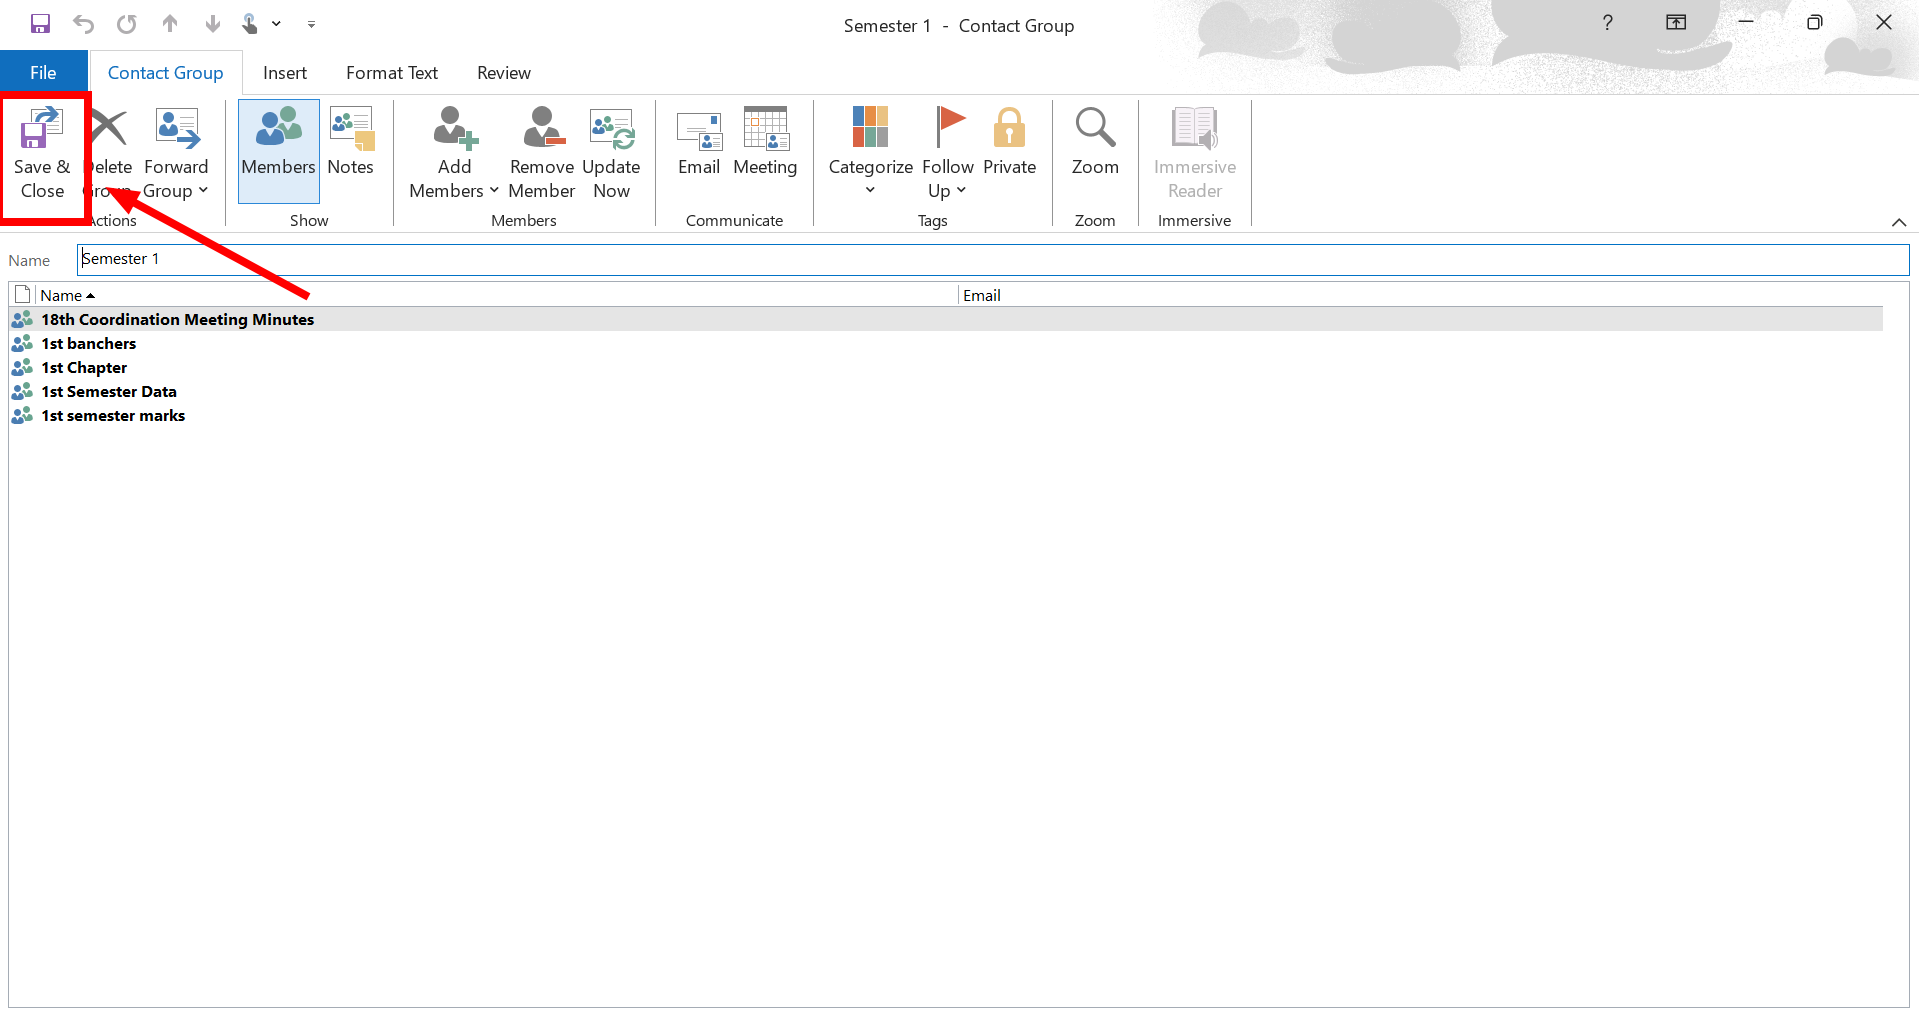This screenshot has height=1016, width=1919.
Task: Toggle the Private lock
Action: pyautogui.click(x=1009, y=142)
